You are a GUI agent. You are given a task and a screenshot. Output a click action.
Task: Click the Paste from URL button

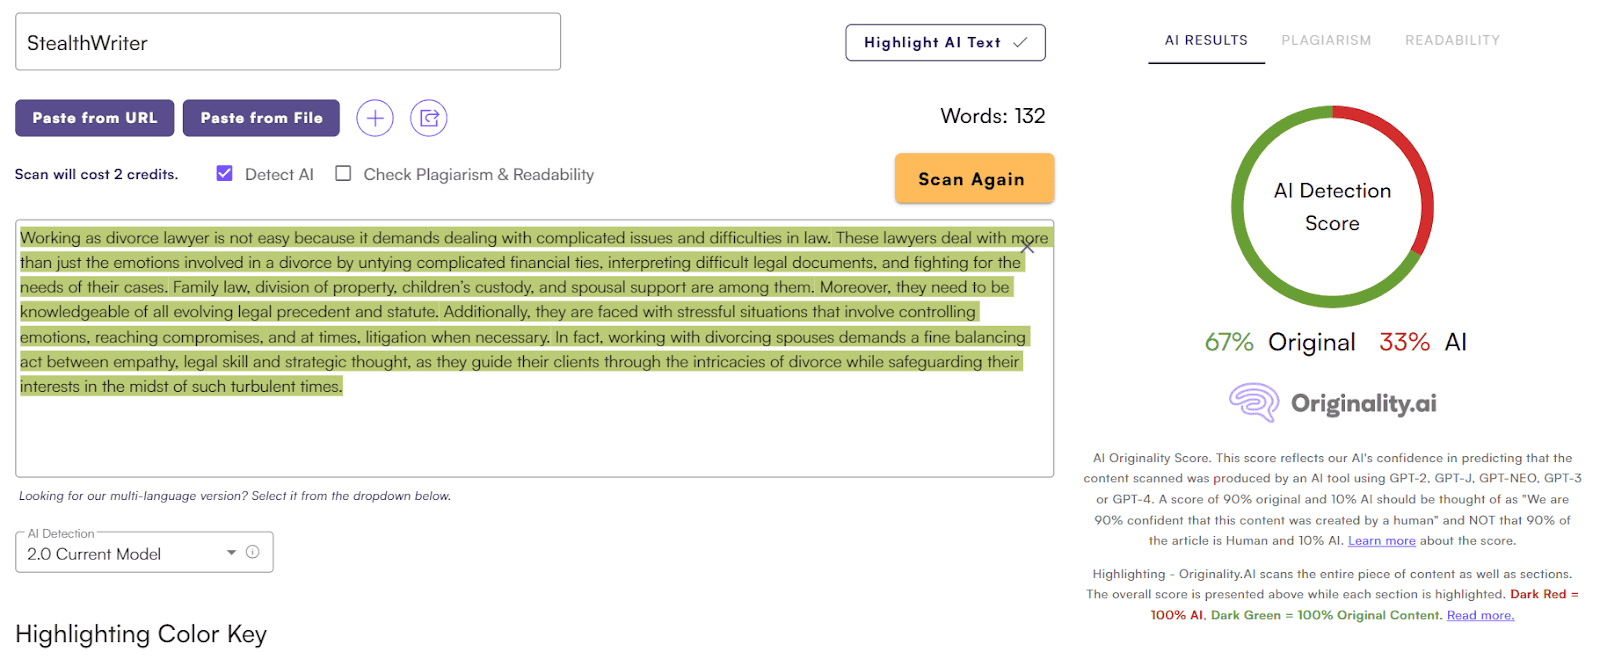pos(95,118)
